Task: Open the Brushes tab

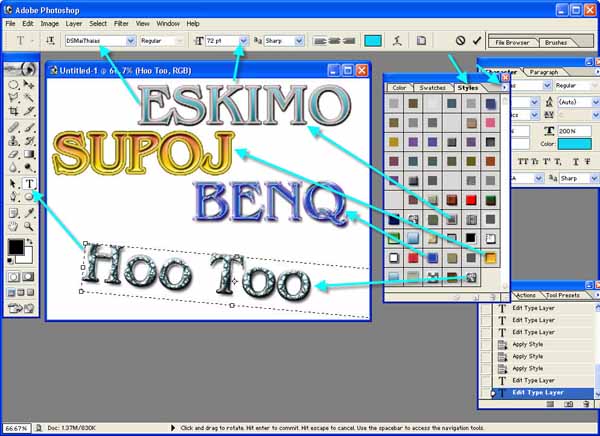Action: (x=556, y=42)
